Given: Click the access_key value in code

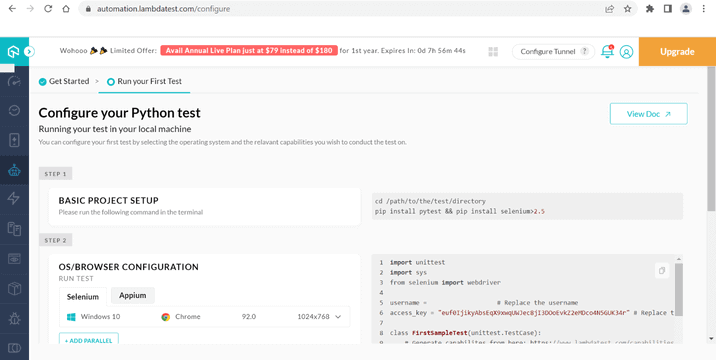Looking at the screenshot, I should click(x=534, y=313).
